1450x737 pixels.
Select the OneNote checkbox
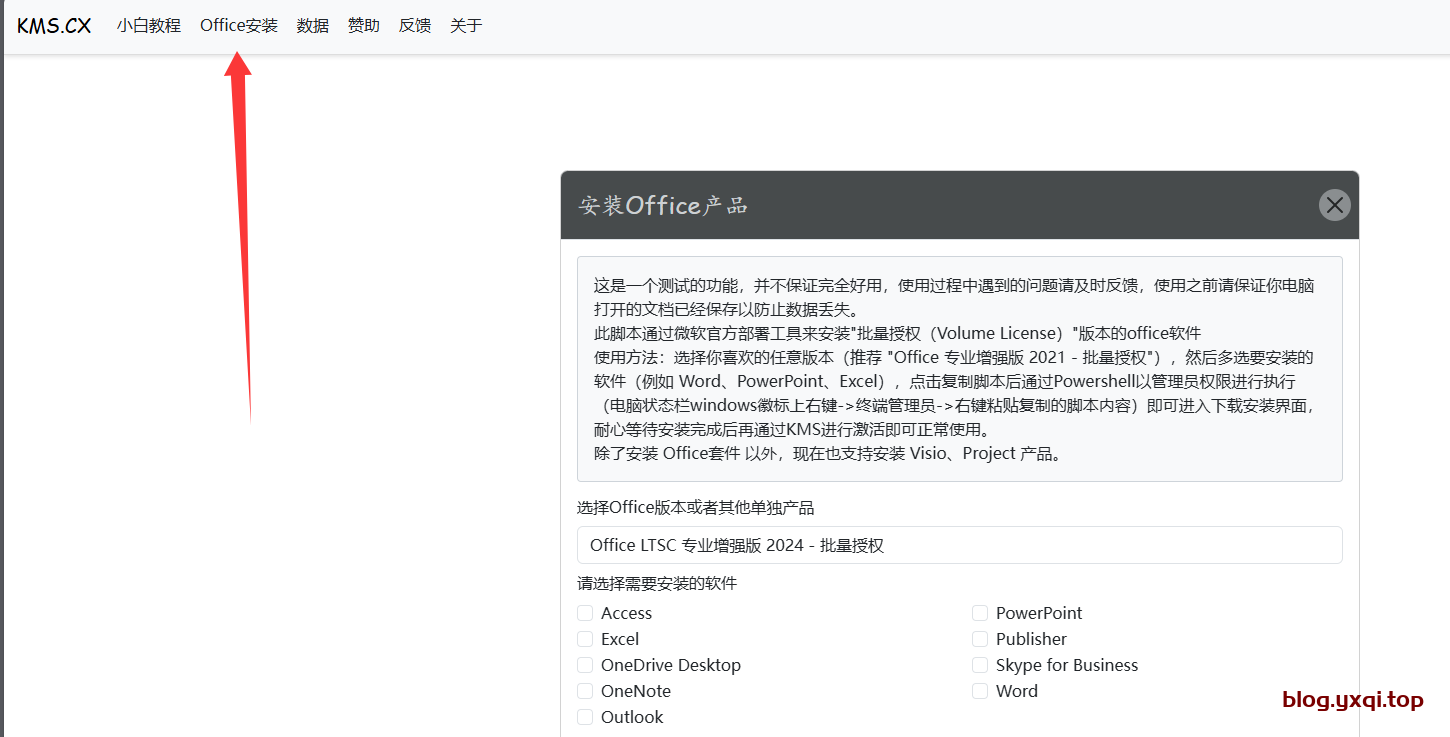click(585, 691)
